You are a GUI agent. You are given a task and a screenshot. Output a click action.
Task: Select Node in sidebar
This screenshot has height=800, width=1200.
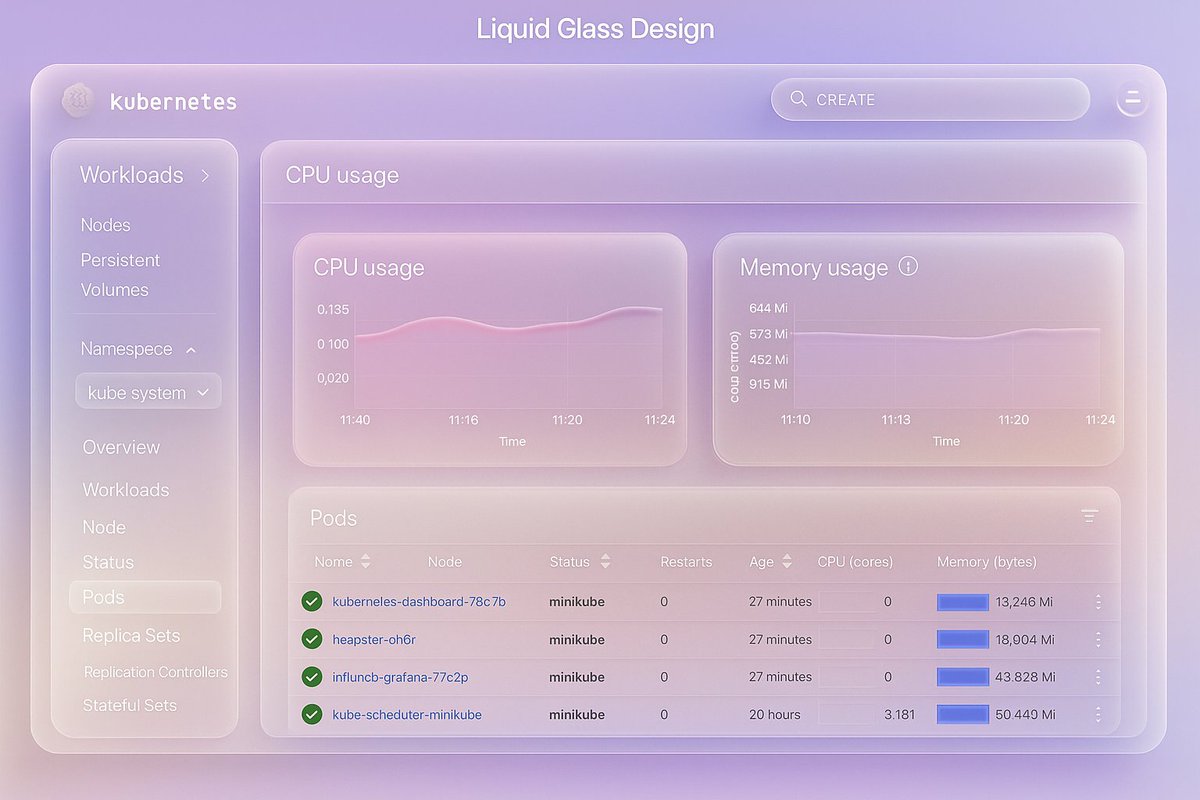tap(104, 527)
